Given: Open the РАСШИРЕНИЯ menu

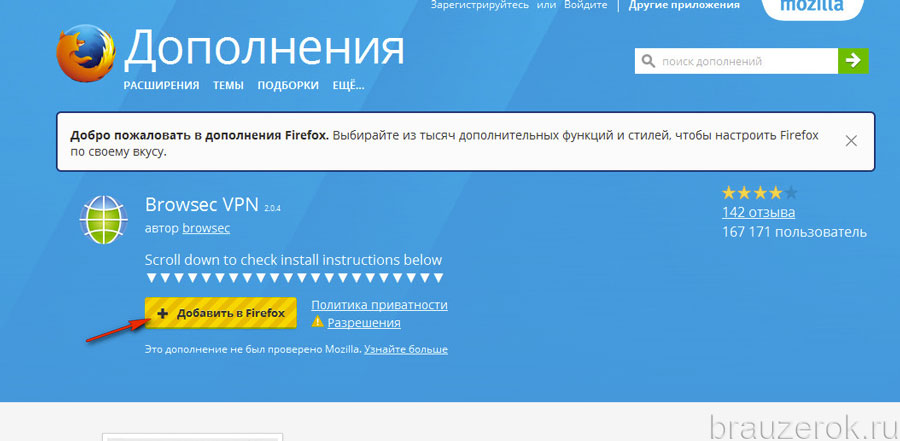Looking at the screenshot, I should (161, 86).
